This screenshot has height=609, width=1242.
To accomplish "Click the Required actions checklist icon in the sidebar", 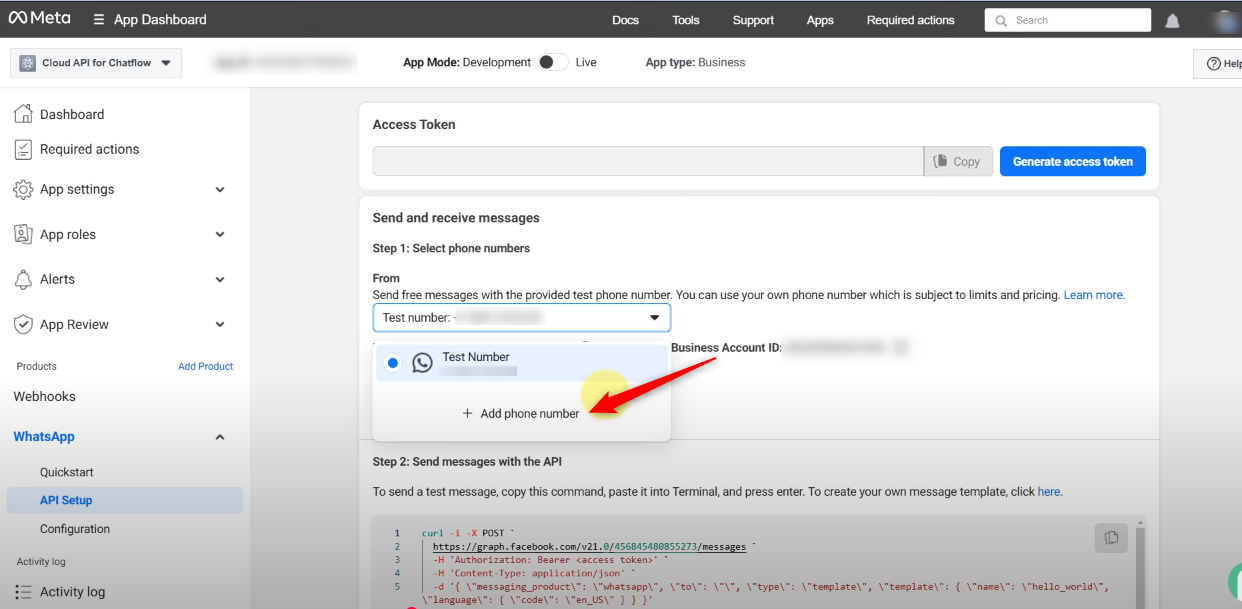I will click(x=23, y=149).
